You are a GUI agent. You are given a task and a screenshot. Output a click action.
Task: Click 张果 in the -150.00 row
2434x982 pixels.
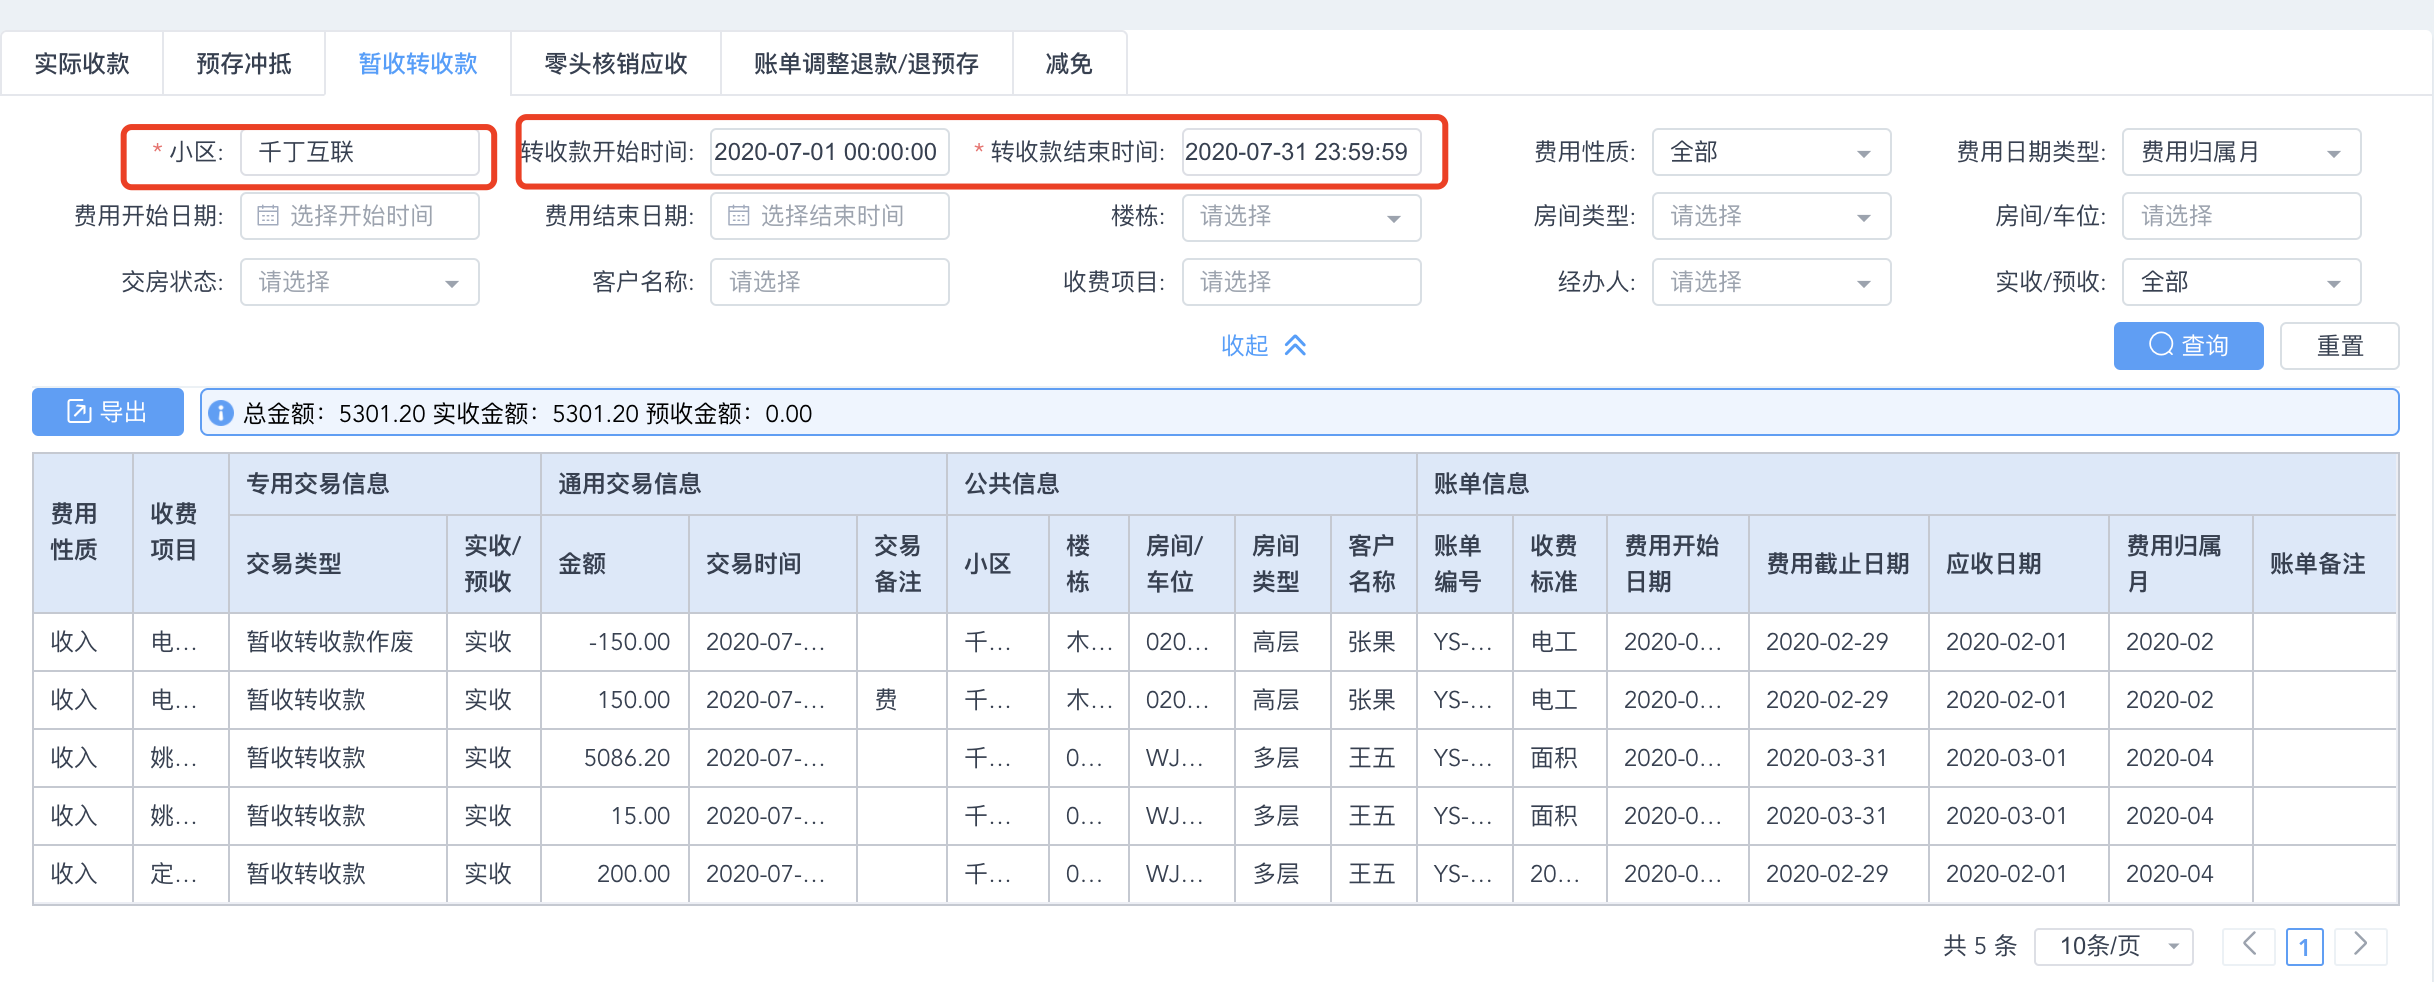tap(1372, 642)
